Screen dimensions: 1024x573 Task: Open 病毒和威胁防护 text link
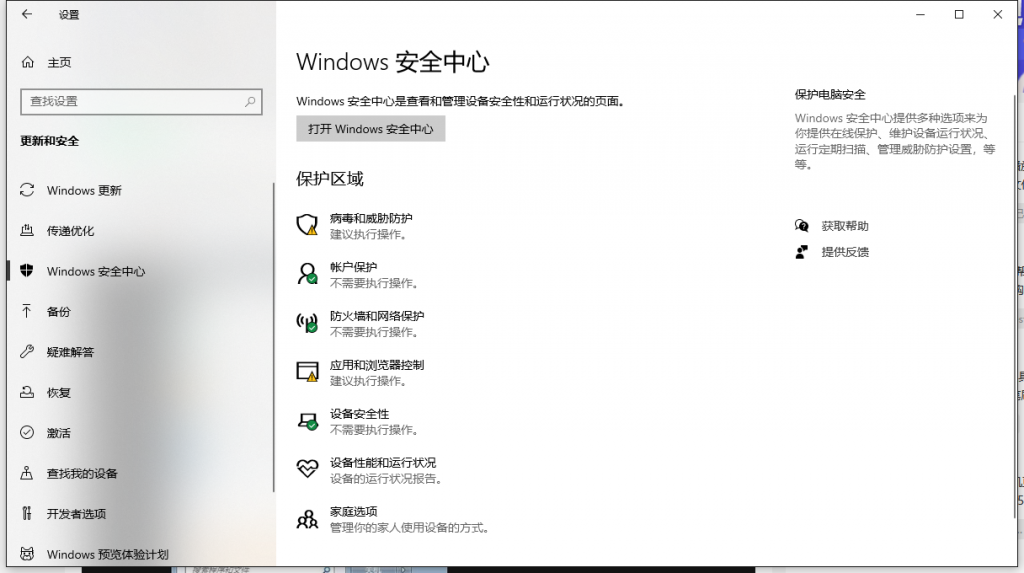click(371, 218)
